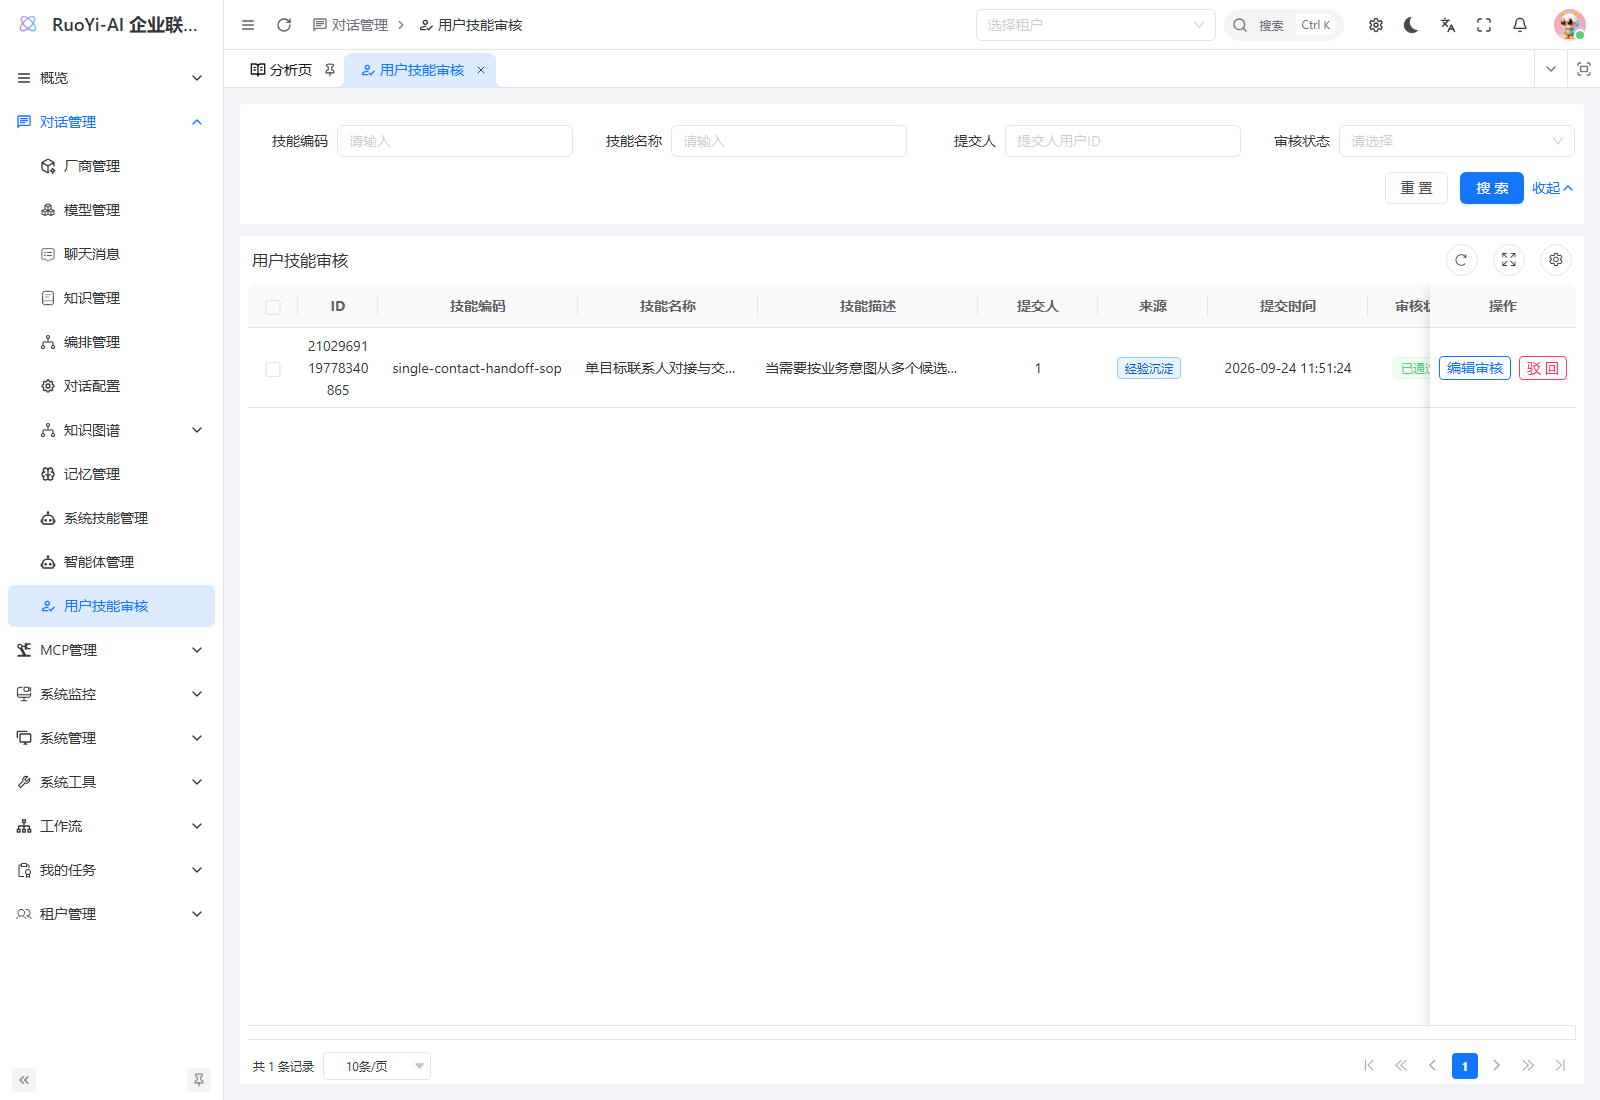Open the language translation icon

pos(1448,25)
